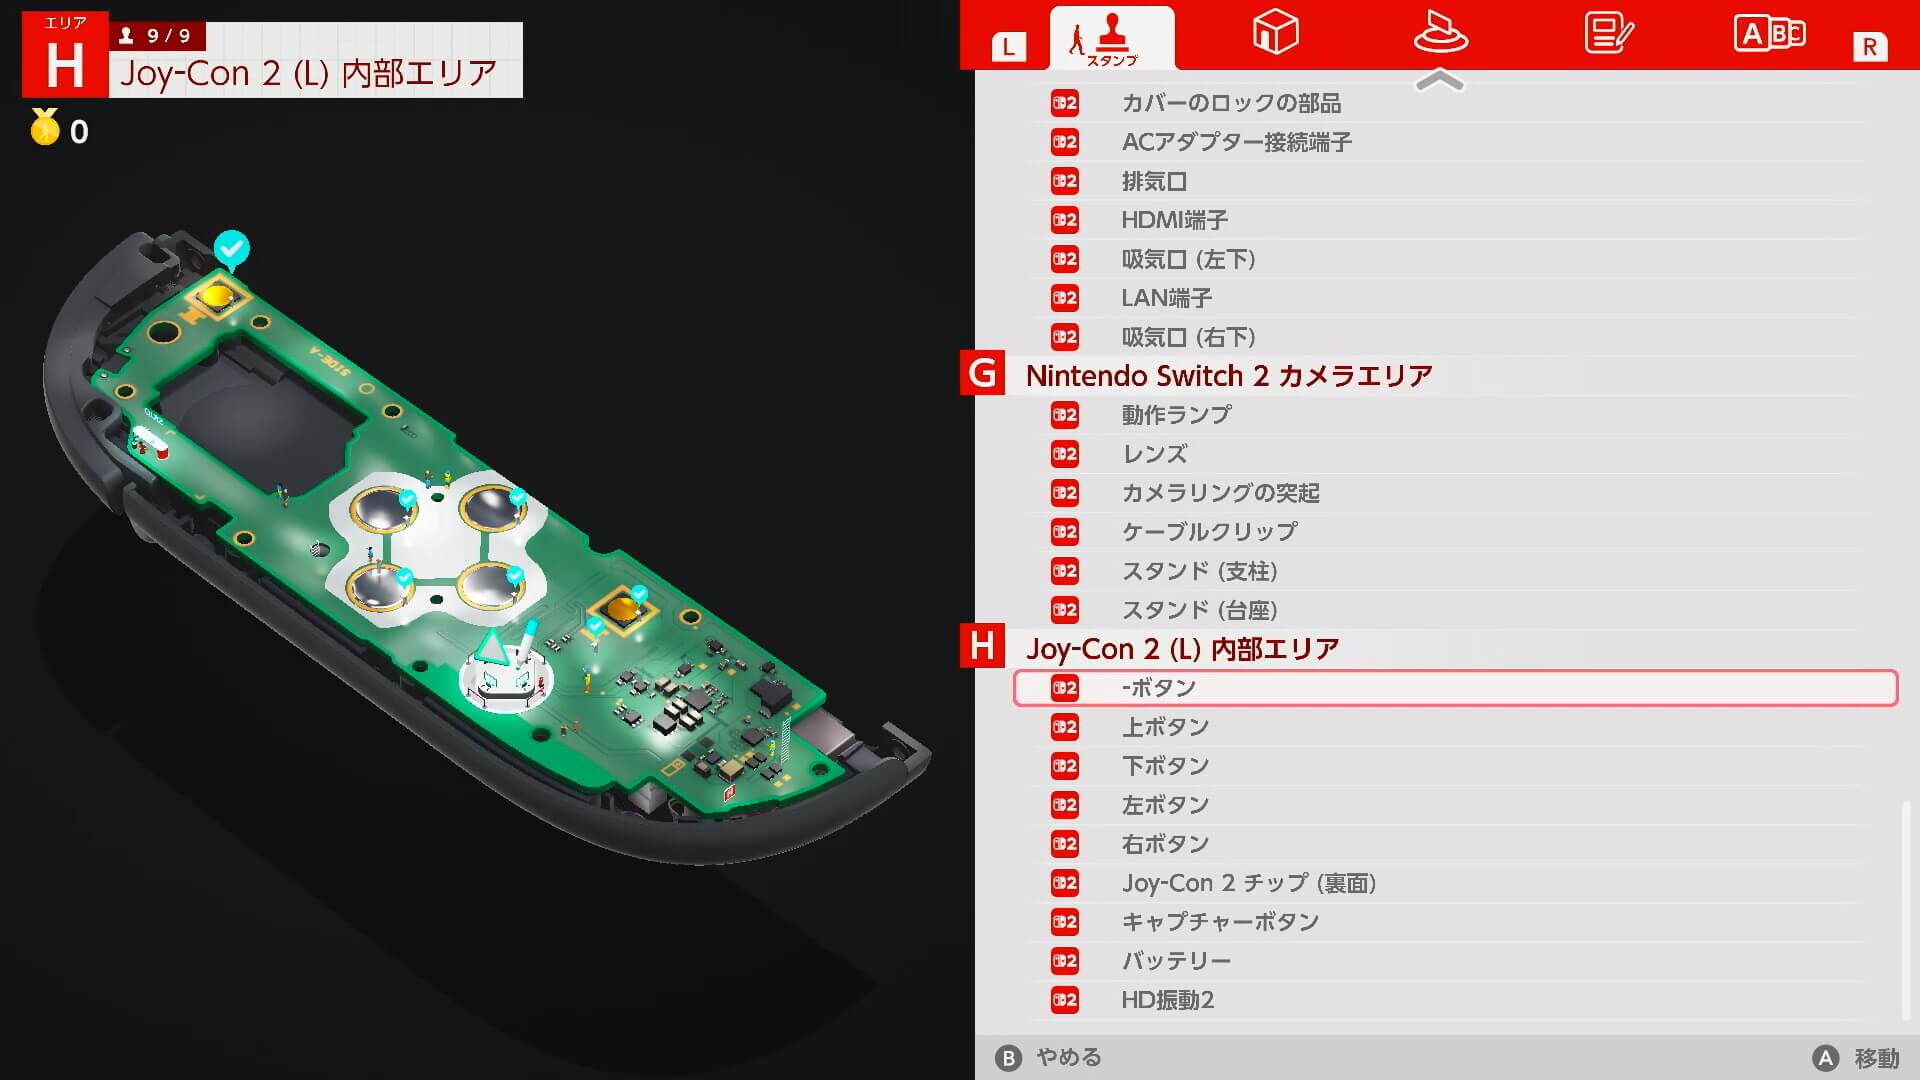
Task: Click the A 移動 button
Action: 1855,1058
